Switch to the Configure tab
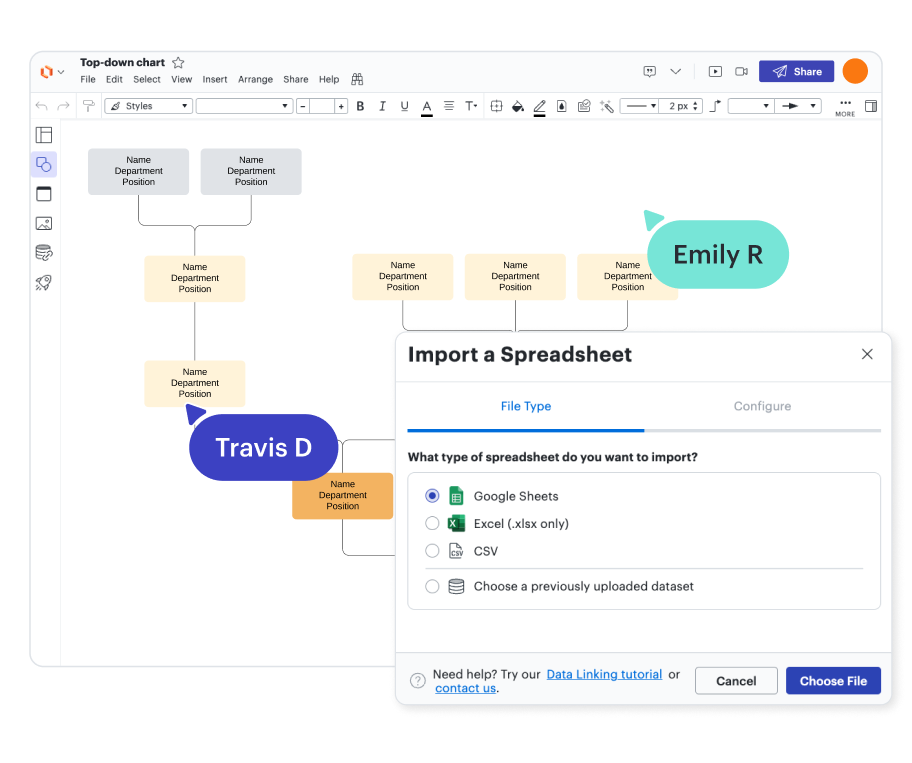Viewport: 912px width, 763px height. pos(762,406)
